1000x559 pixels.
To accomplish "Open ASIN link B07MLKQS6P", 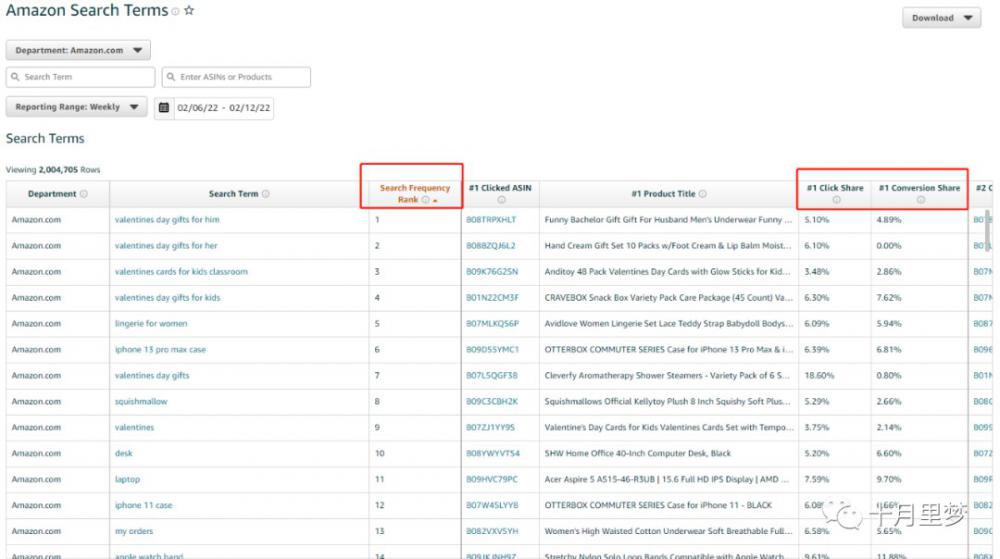I will pos(492,324).
